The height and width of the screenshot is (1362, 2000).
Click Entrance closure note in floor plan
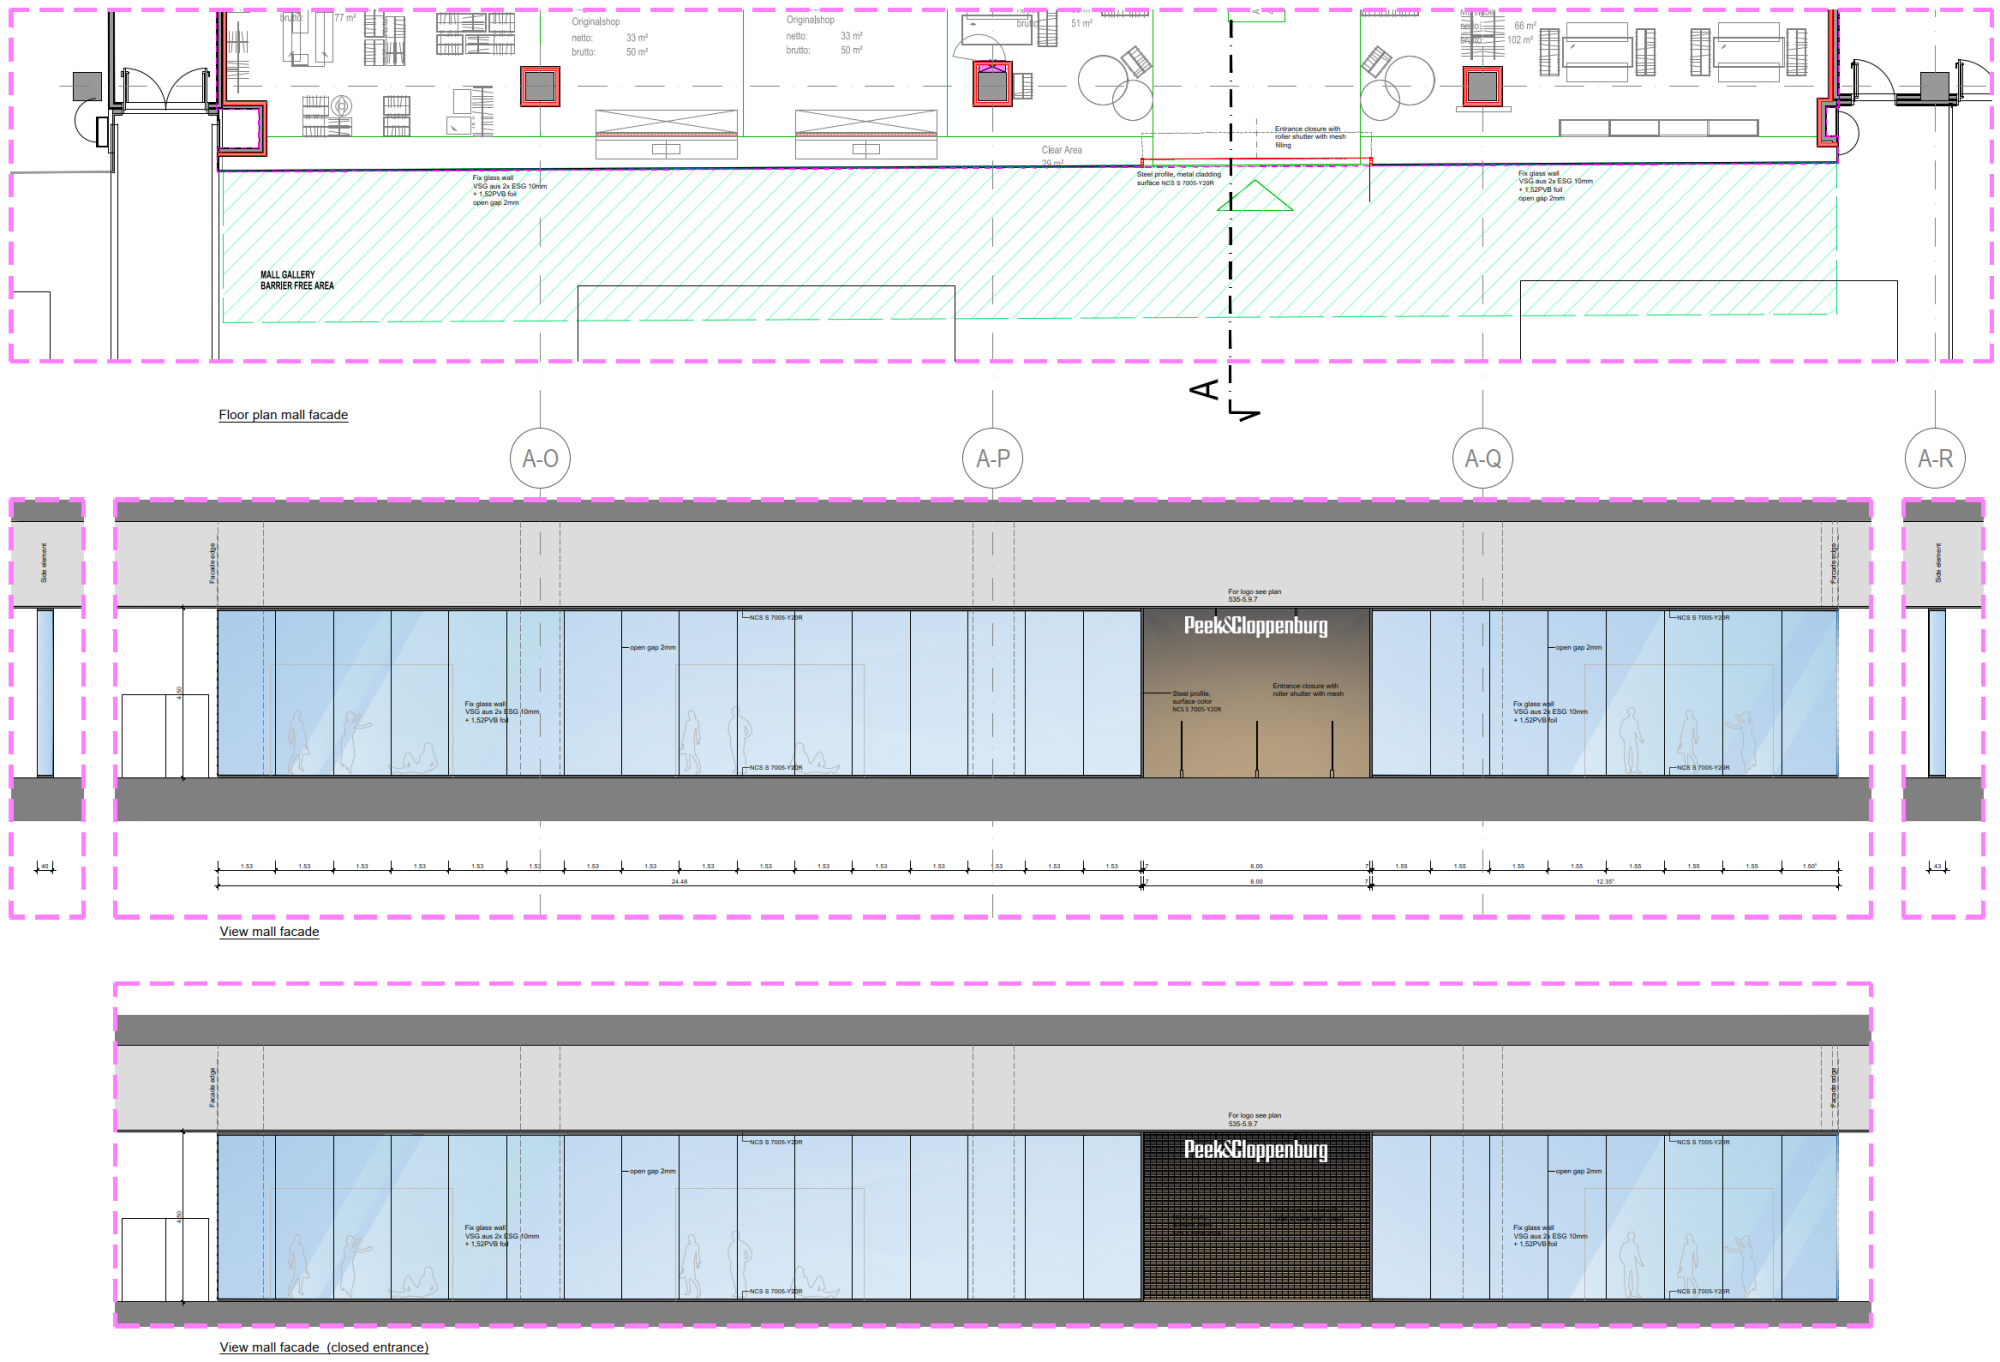coord(1309,136)
